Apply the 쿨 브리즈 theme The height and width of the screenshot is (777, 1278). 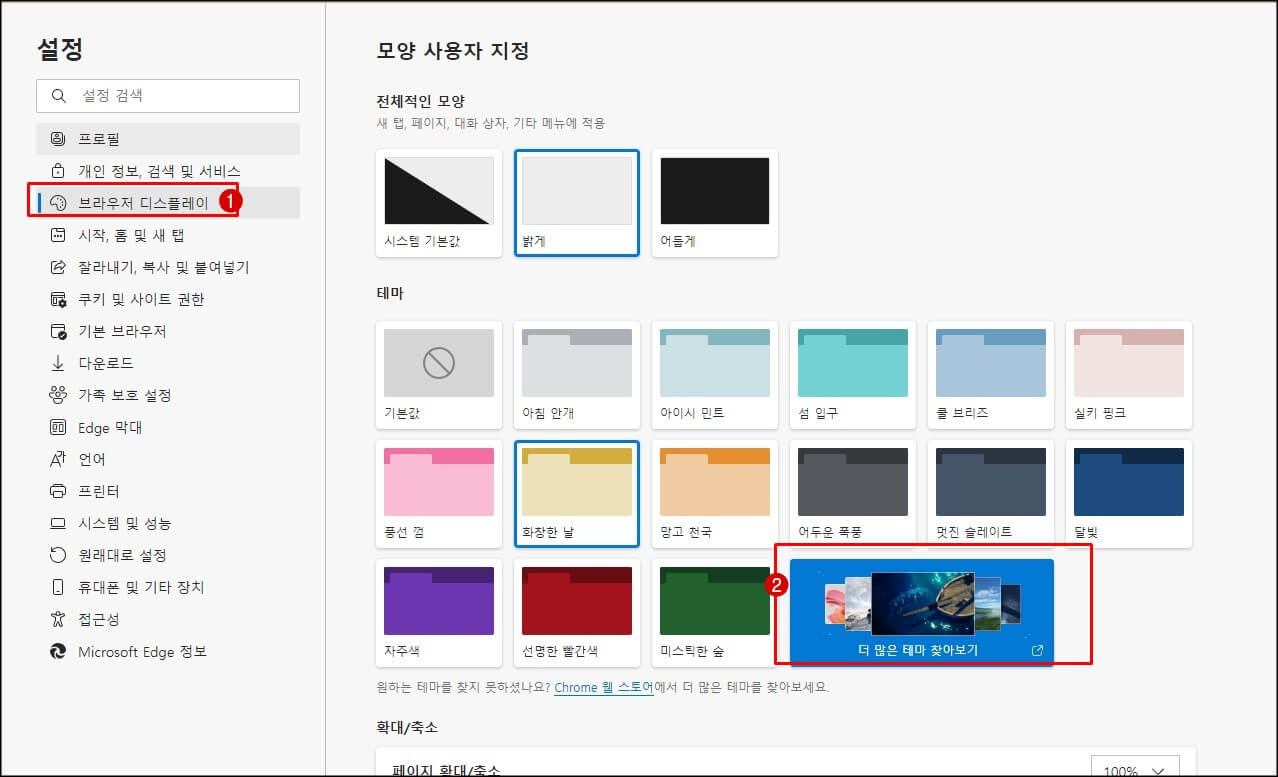(991, 375)
